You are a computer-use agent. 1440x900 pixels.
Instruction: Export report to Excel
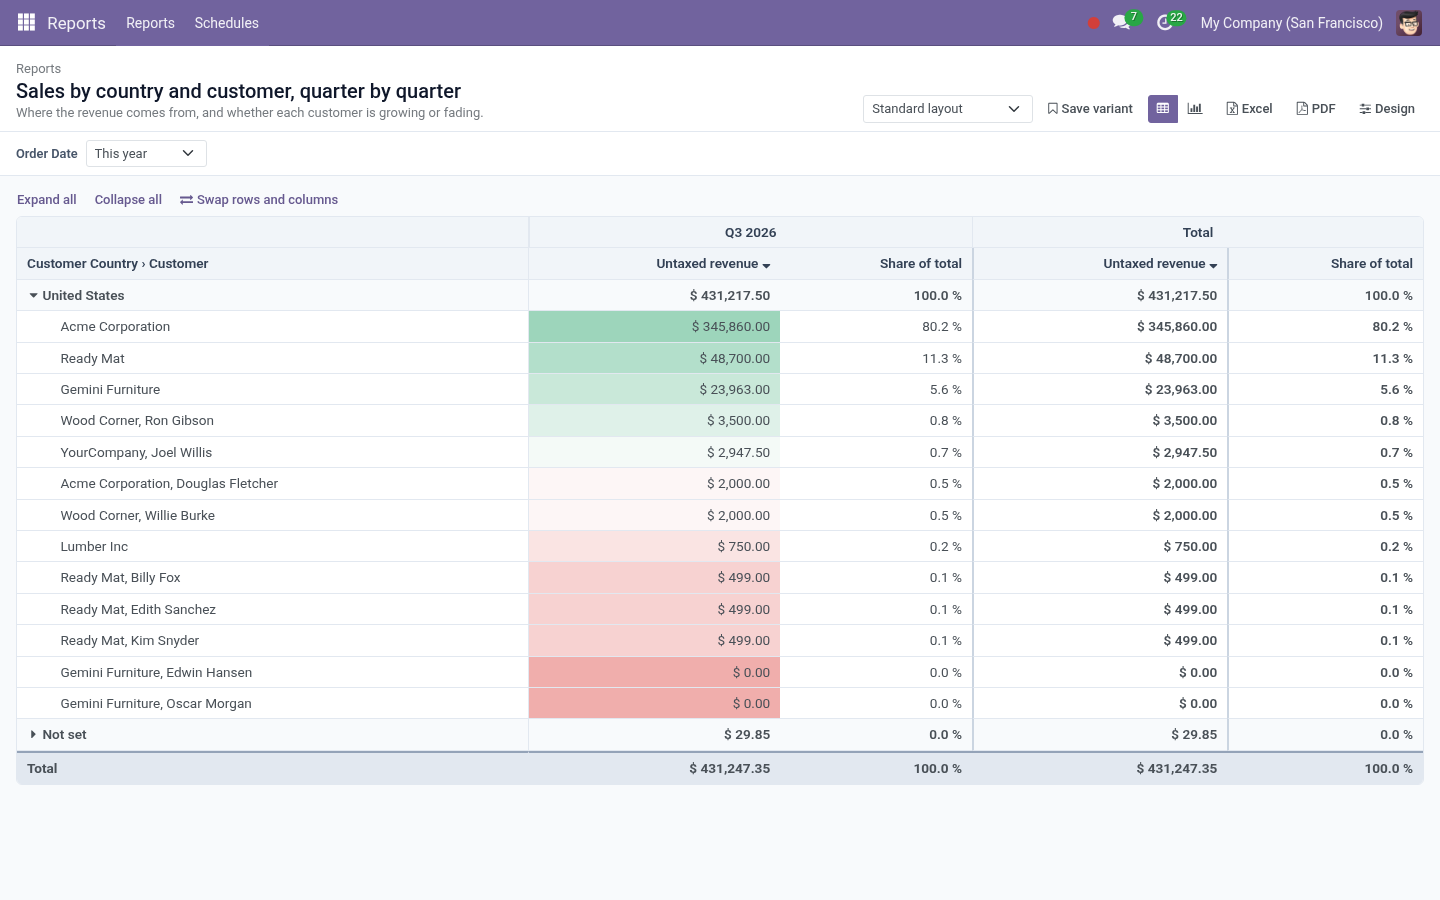pyautogui.click(x=1249, y=109)
